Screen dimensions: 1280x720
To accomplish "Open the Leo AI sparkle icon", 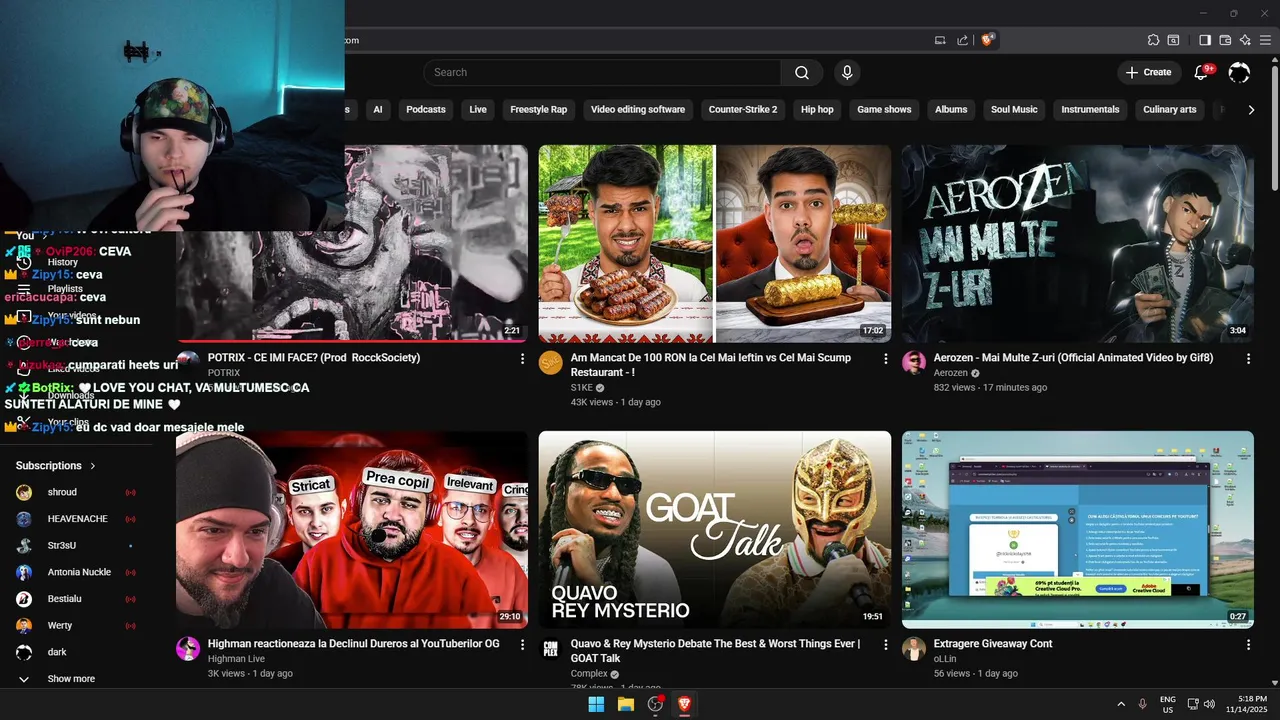I will coord(1245,40).
